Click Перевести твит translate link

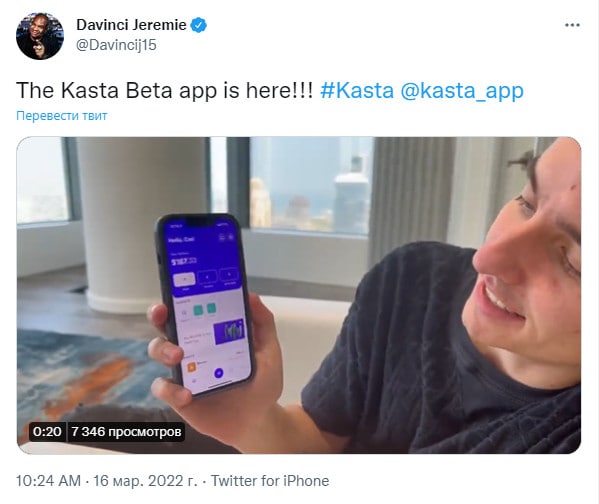pos(62,115)
